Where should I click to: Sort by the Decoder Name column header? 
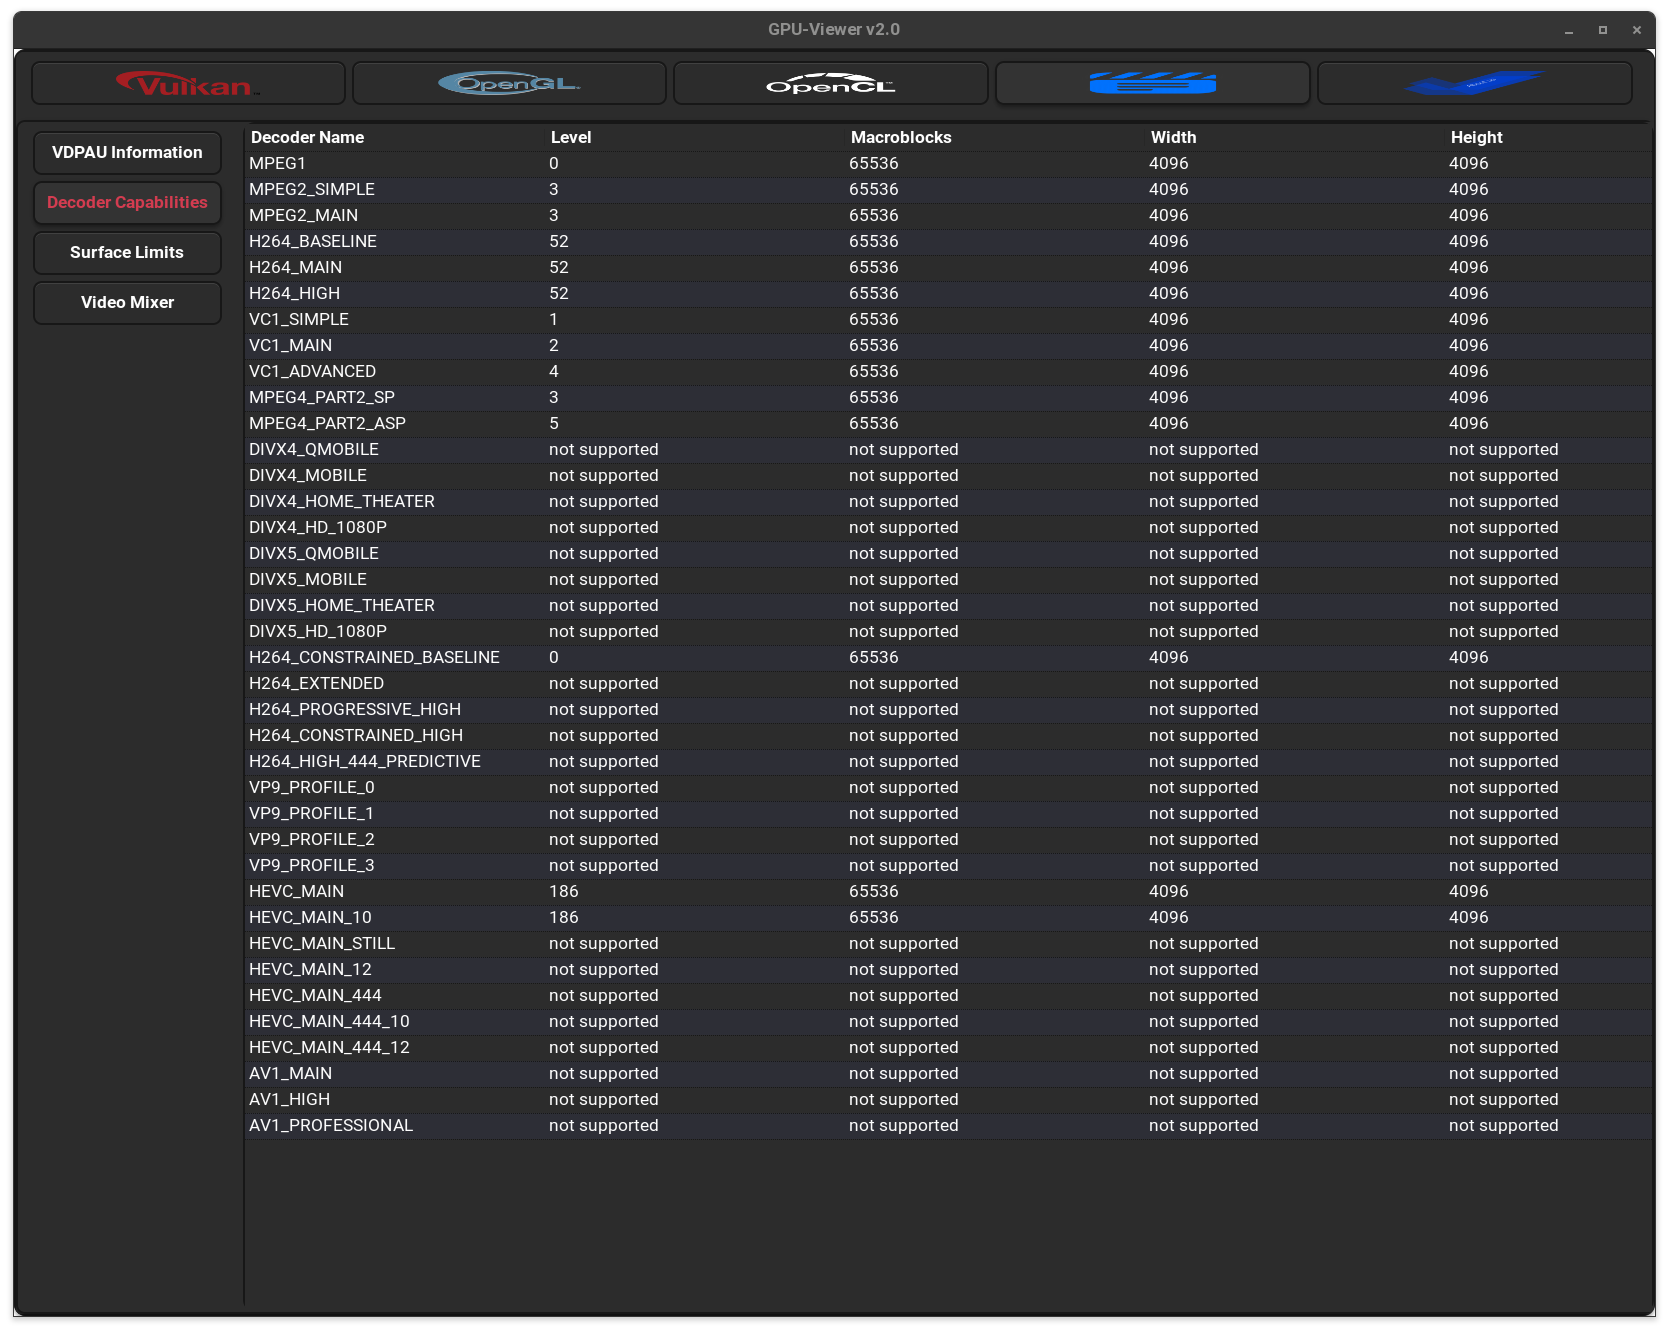307,137
